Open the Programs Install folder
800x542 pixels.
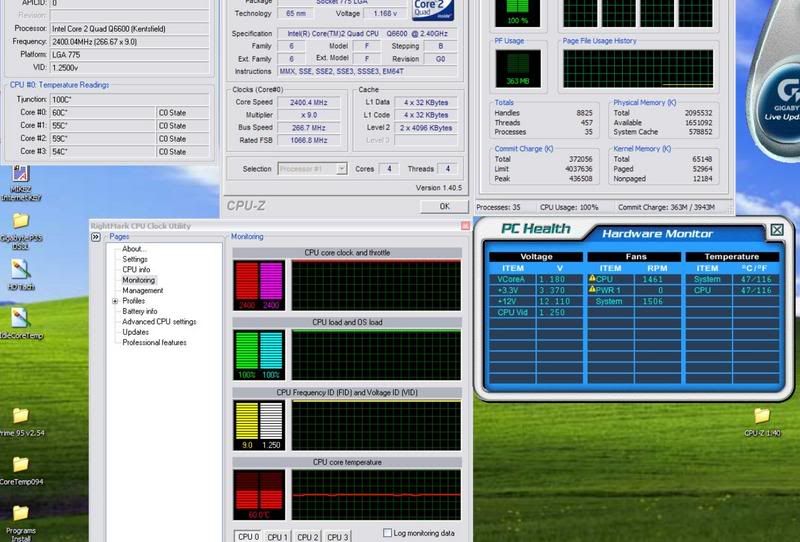pos(20,513)
